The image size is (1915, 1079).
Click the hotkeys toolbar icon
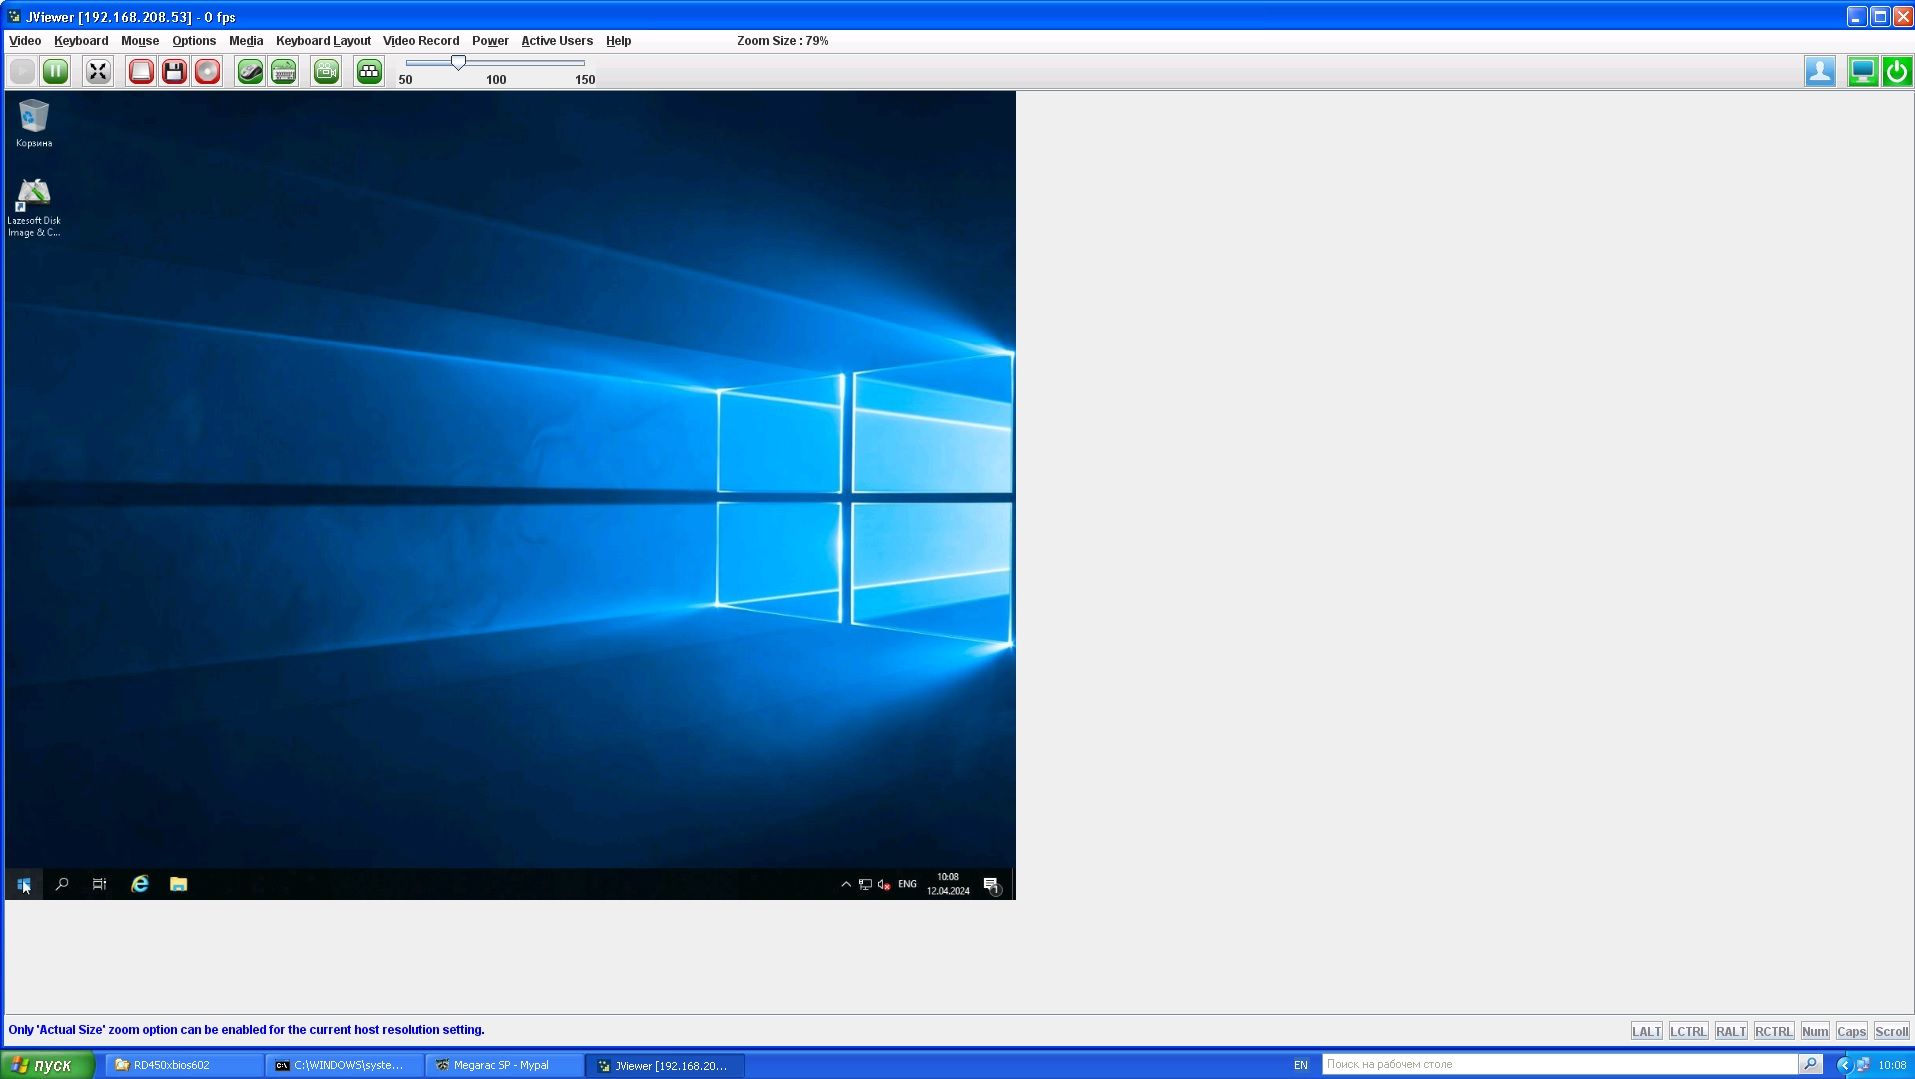[x=369, y=71]
